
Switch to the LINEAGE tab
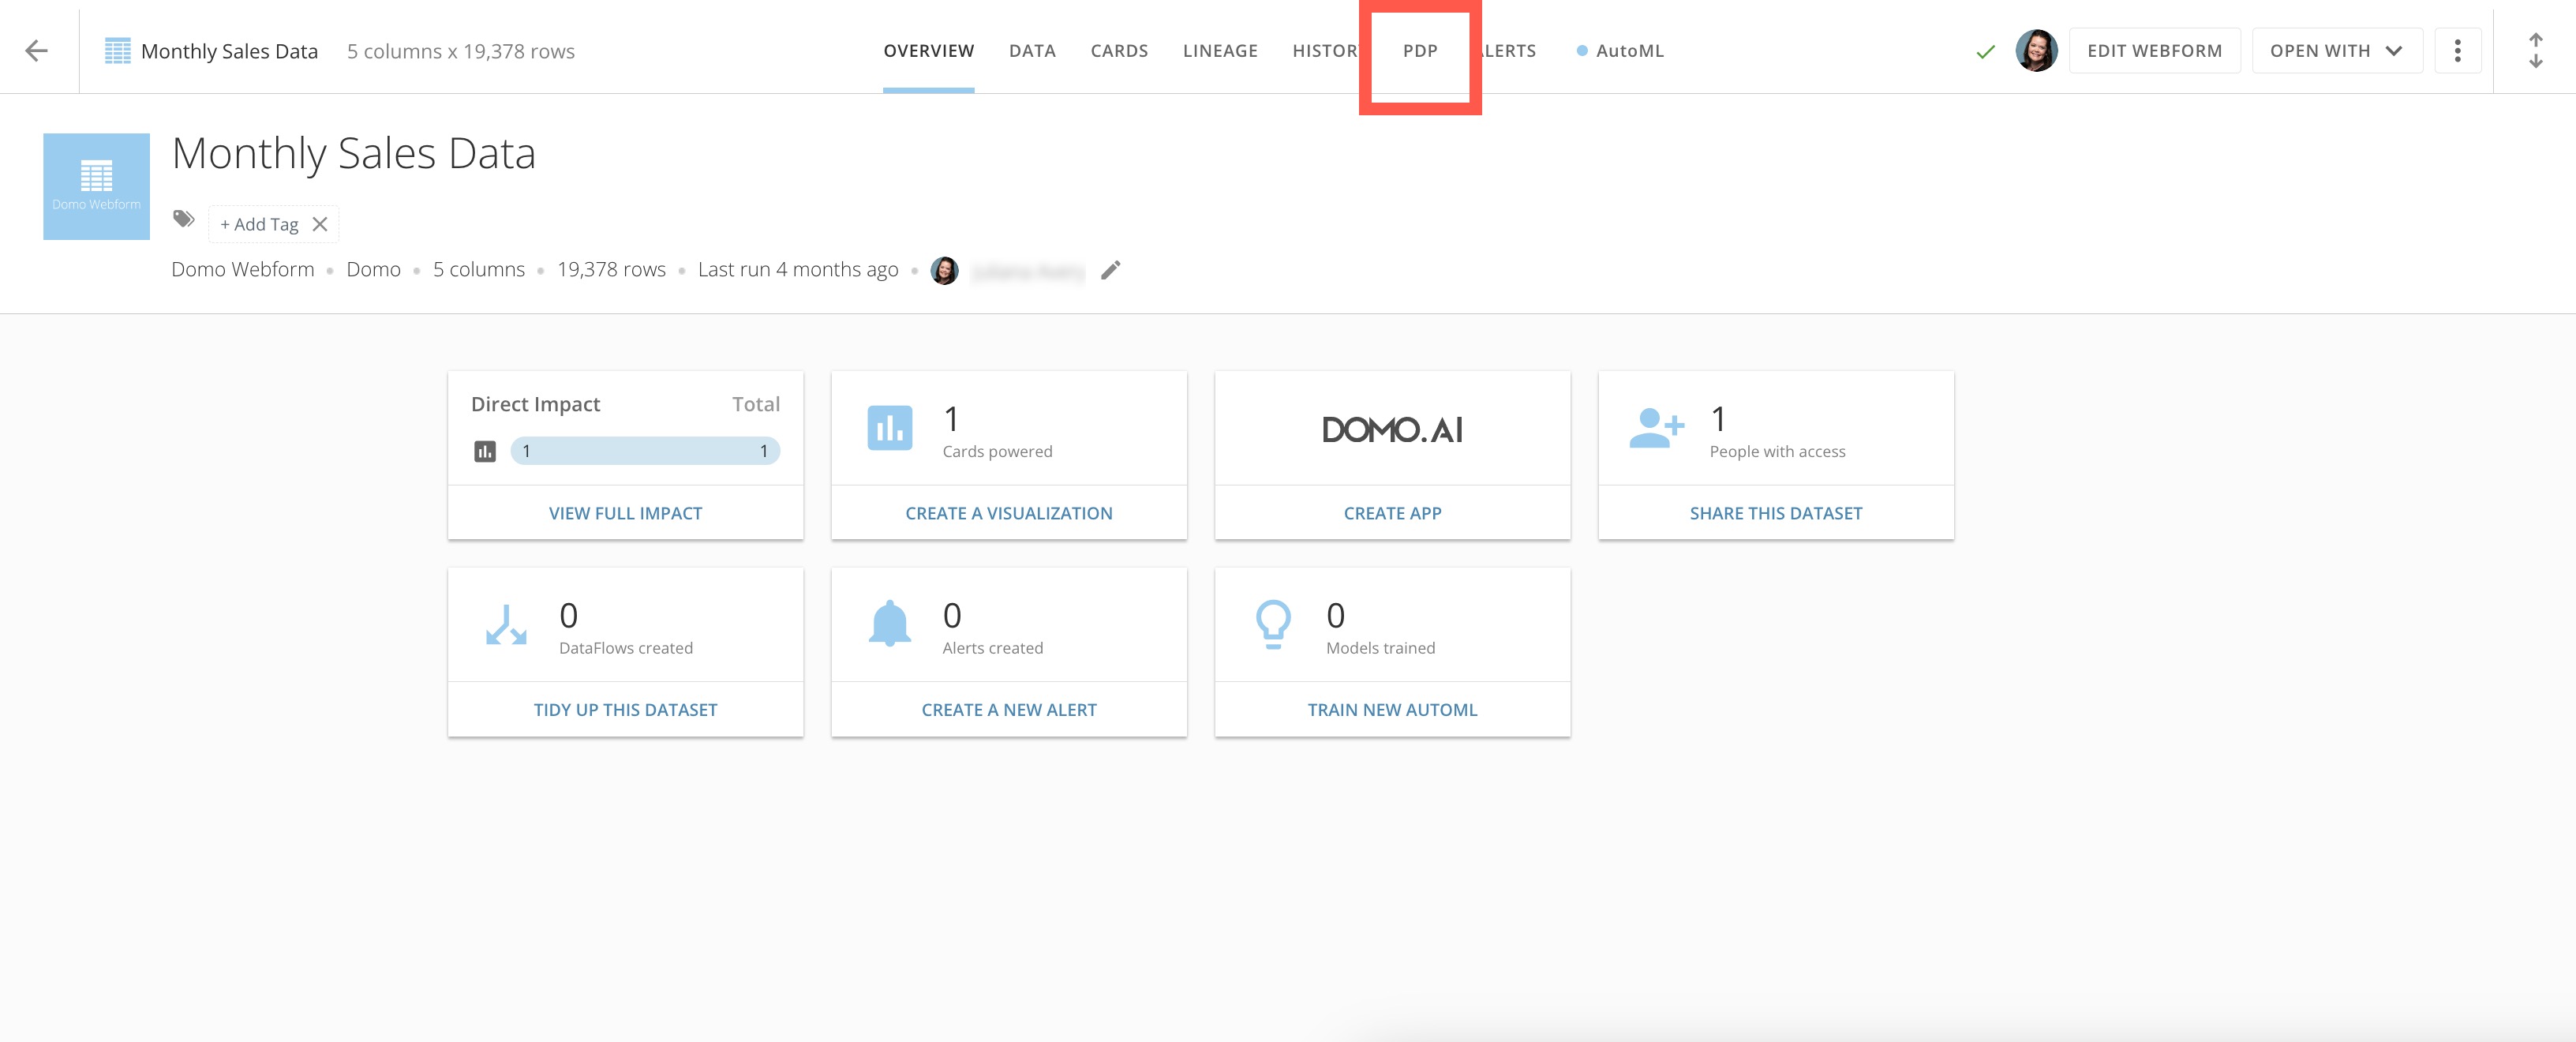coord(1220,50)
